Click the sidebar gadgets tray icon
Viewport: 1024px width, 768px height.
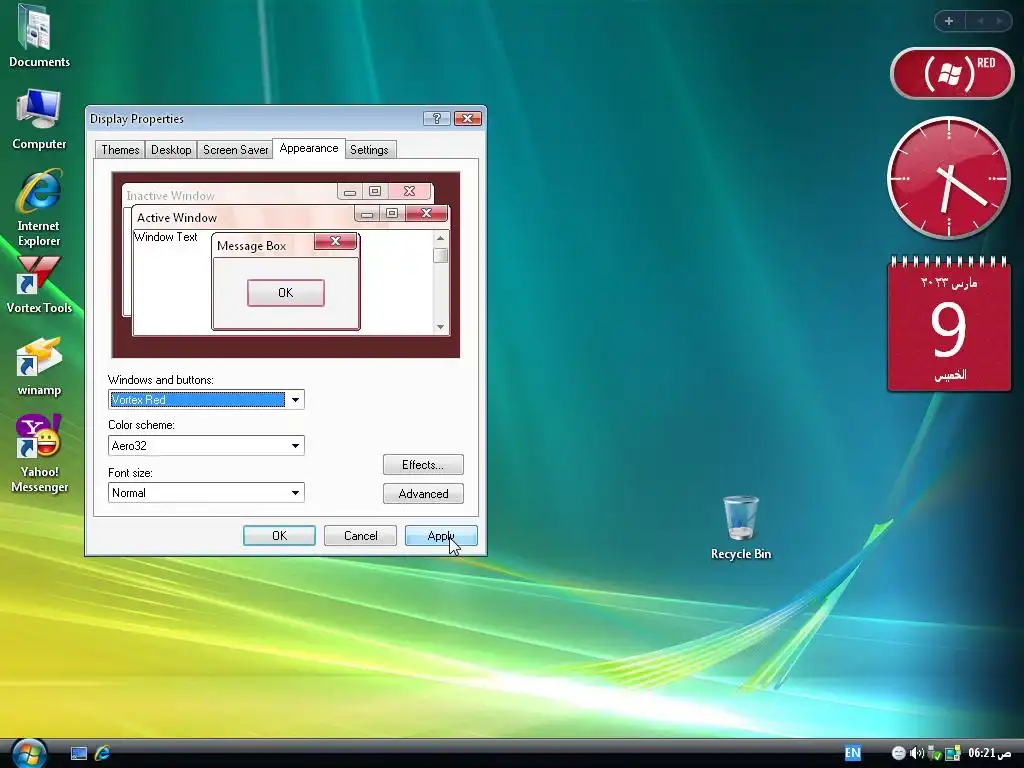[953, 753]
